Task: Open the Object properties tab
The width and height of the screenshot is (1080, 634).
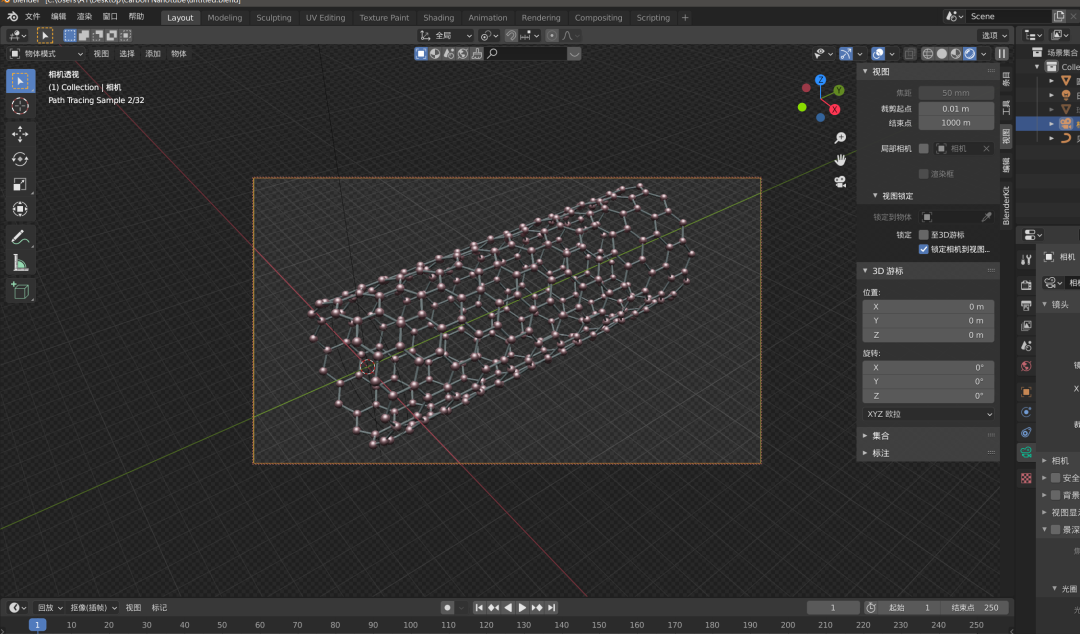Action: click(1026, 392)
